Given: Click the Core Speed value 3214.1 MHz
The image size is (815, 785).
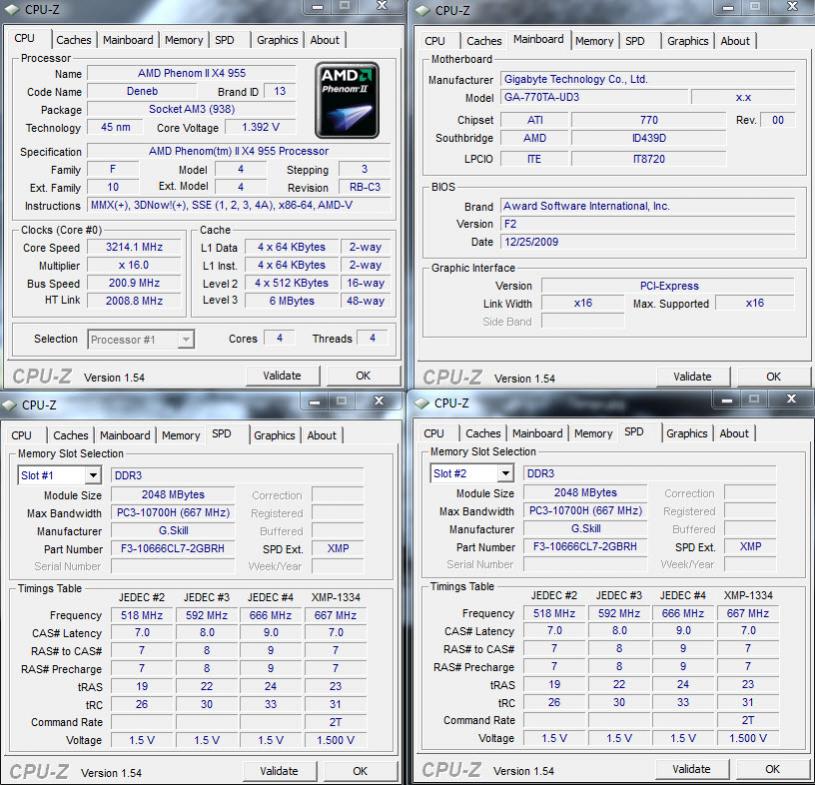Looking at the screenshot, I should [x=134, y=247].
